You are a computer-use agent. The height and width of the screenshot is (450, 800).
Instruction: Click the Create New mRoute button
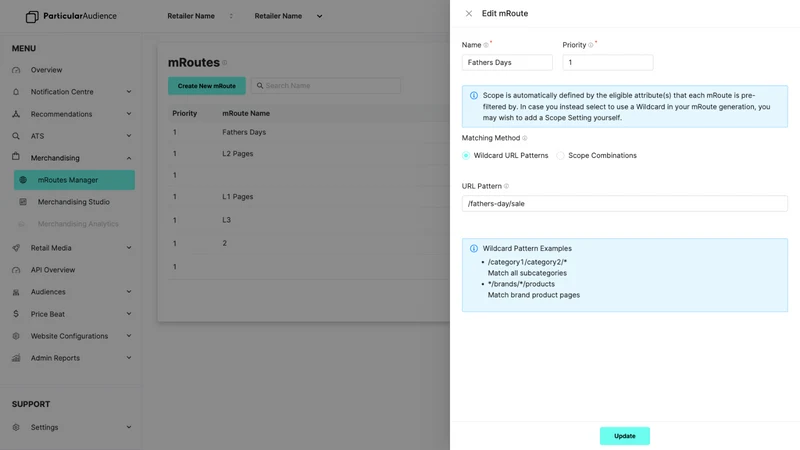point(207,86)
